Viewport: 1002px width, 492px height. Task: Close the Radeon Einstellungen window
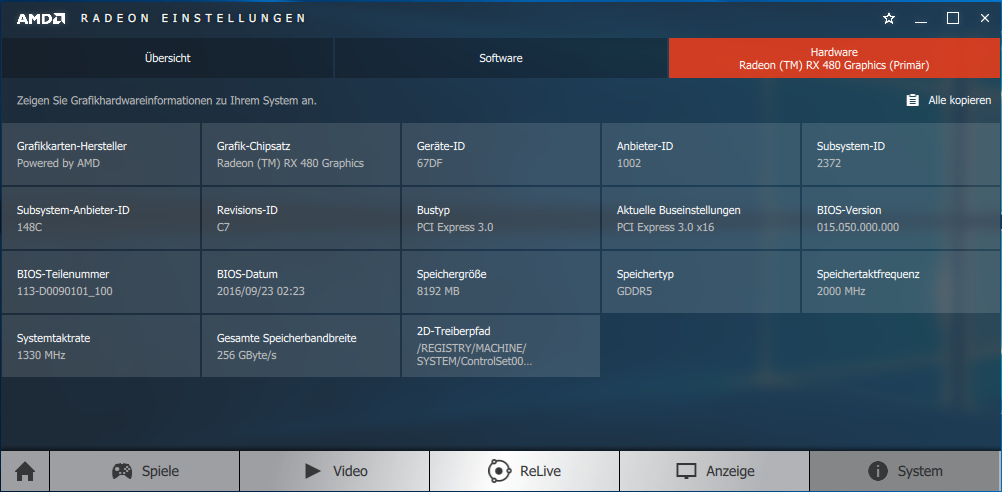click(x=985, y=19)
